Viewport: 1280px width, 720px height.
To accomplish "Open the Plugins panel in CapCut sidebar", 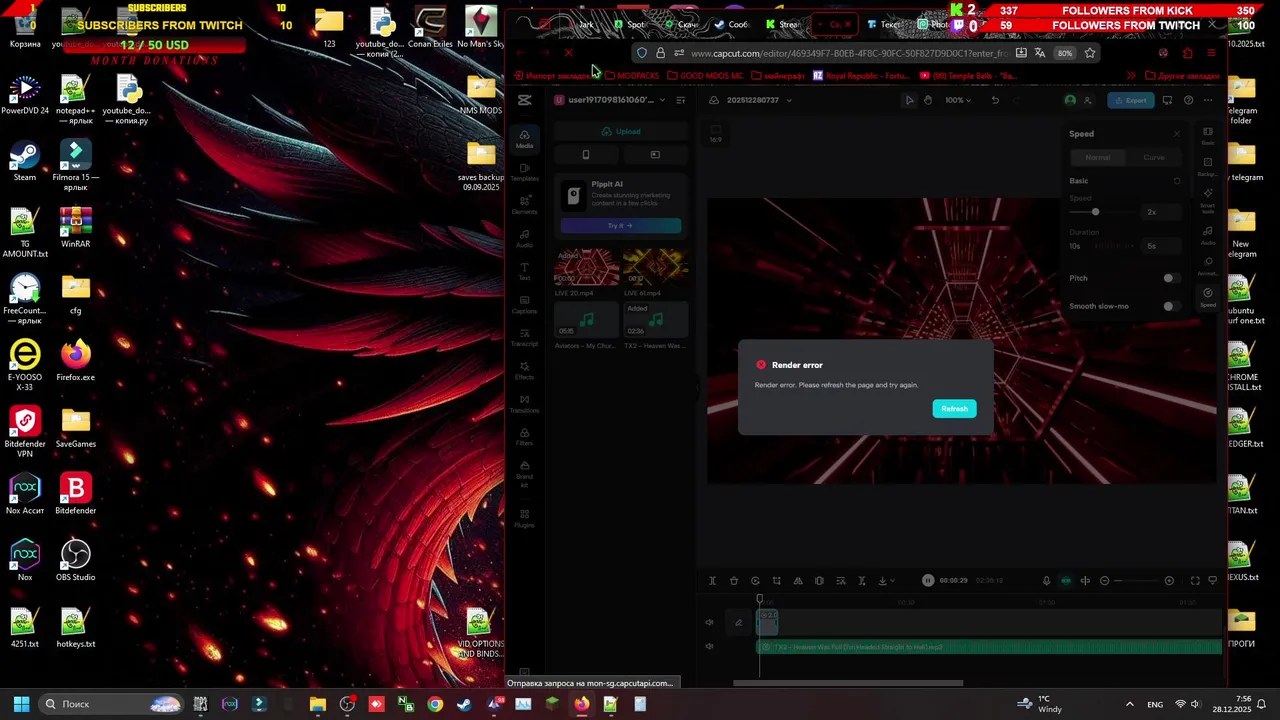I will [x=524, y=517].
